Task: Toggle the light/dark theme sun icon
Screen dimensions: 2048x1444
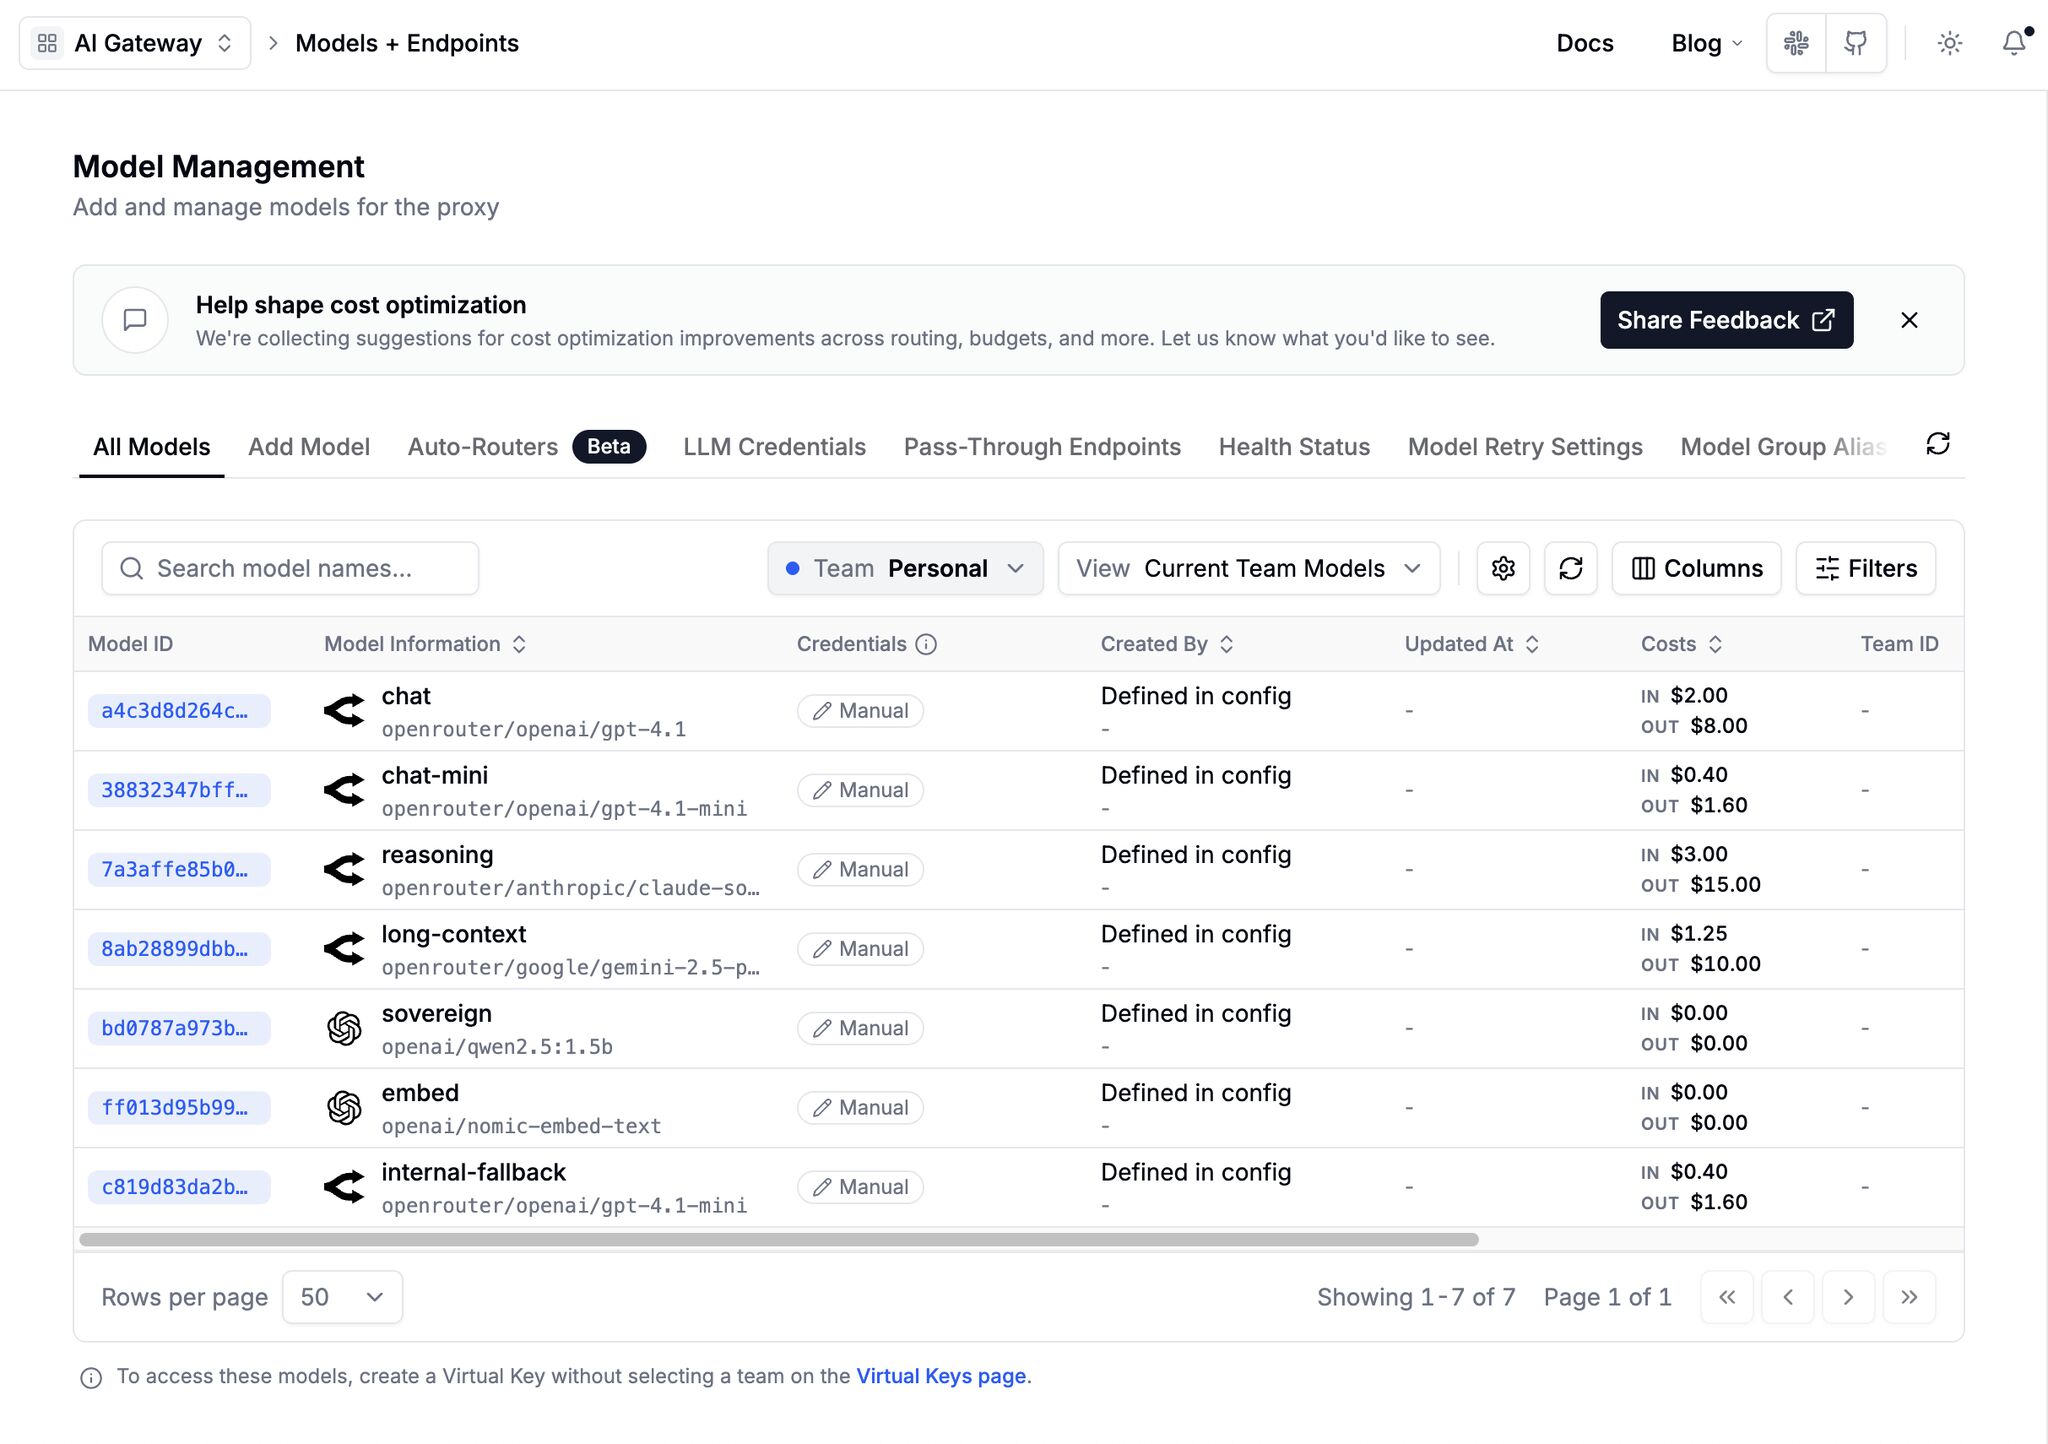Action: [x=1949, y=43]
